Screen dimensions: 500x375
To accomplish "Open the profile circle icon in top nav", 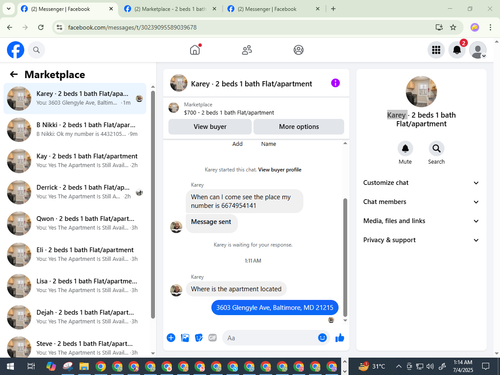I will [x=298, y=50].
